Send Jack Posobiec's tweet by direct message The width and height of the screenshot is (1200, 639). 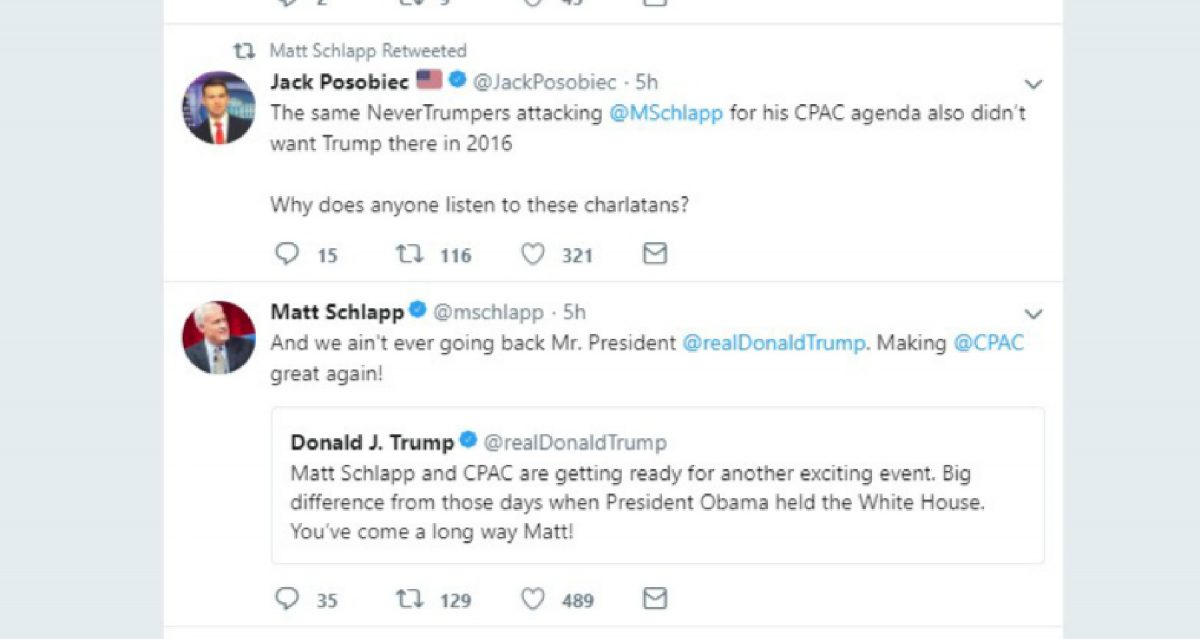point(654,255)
